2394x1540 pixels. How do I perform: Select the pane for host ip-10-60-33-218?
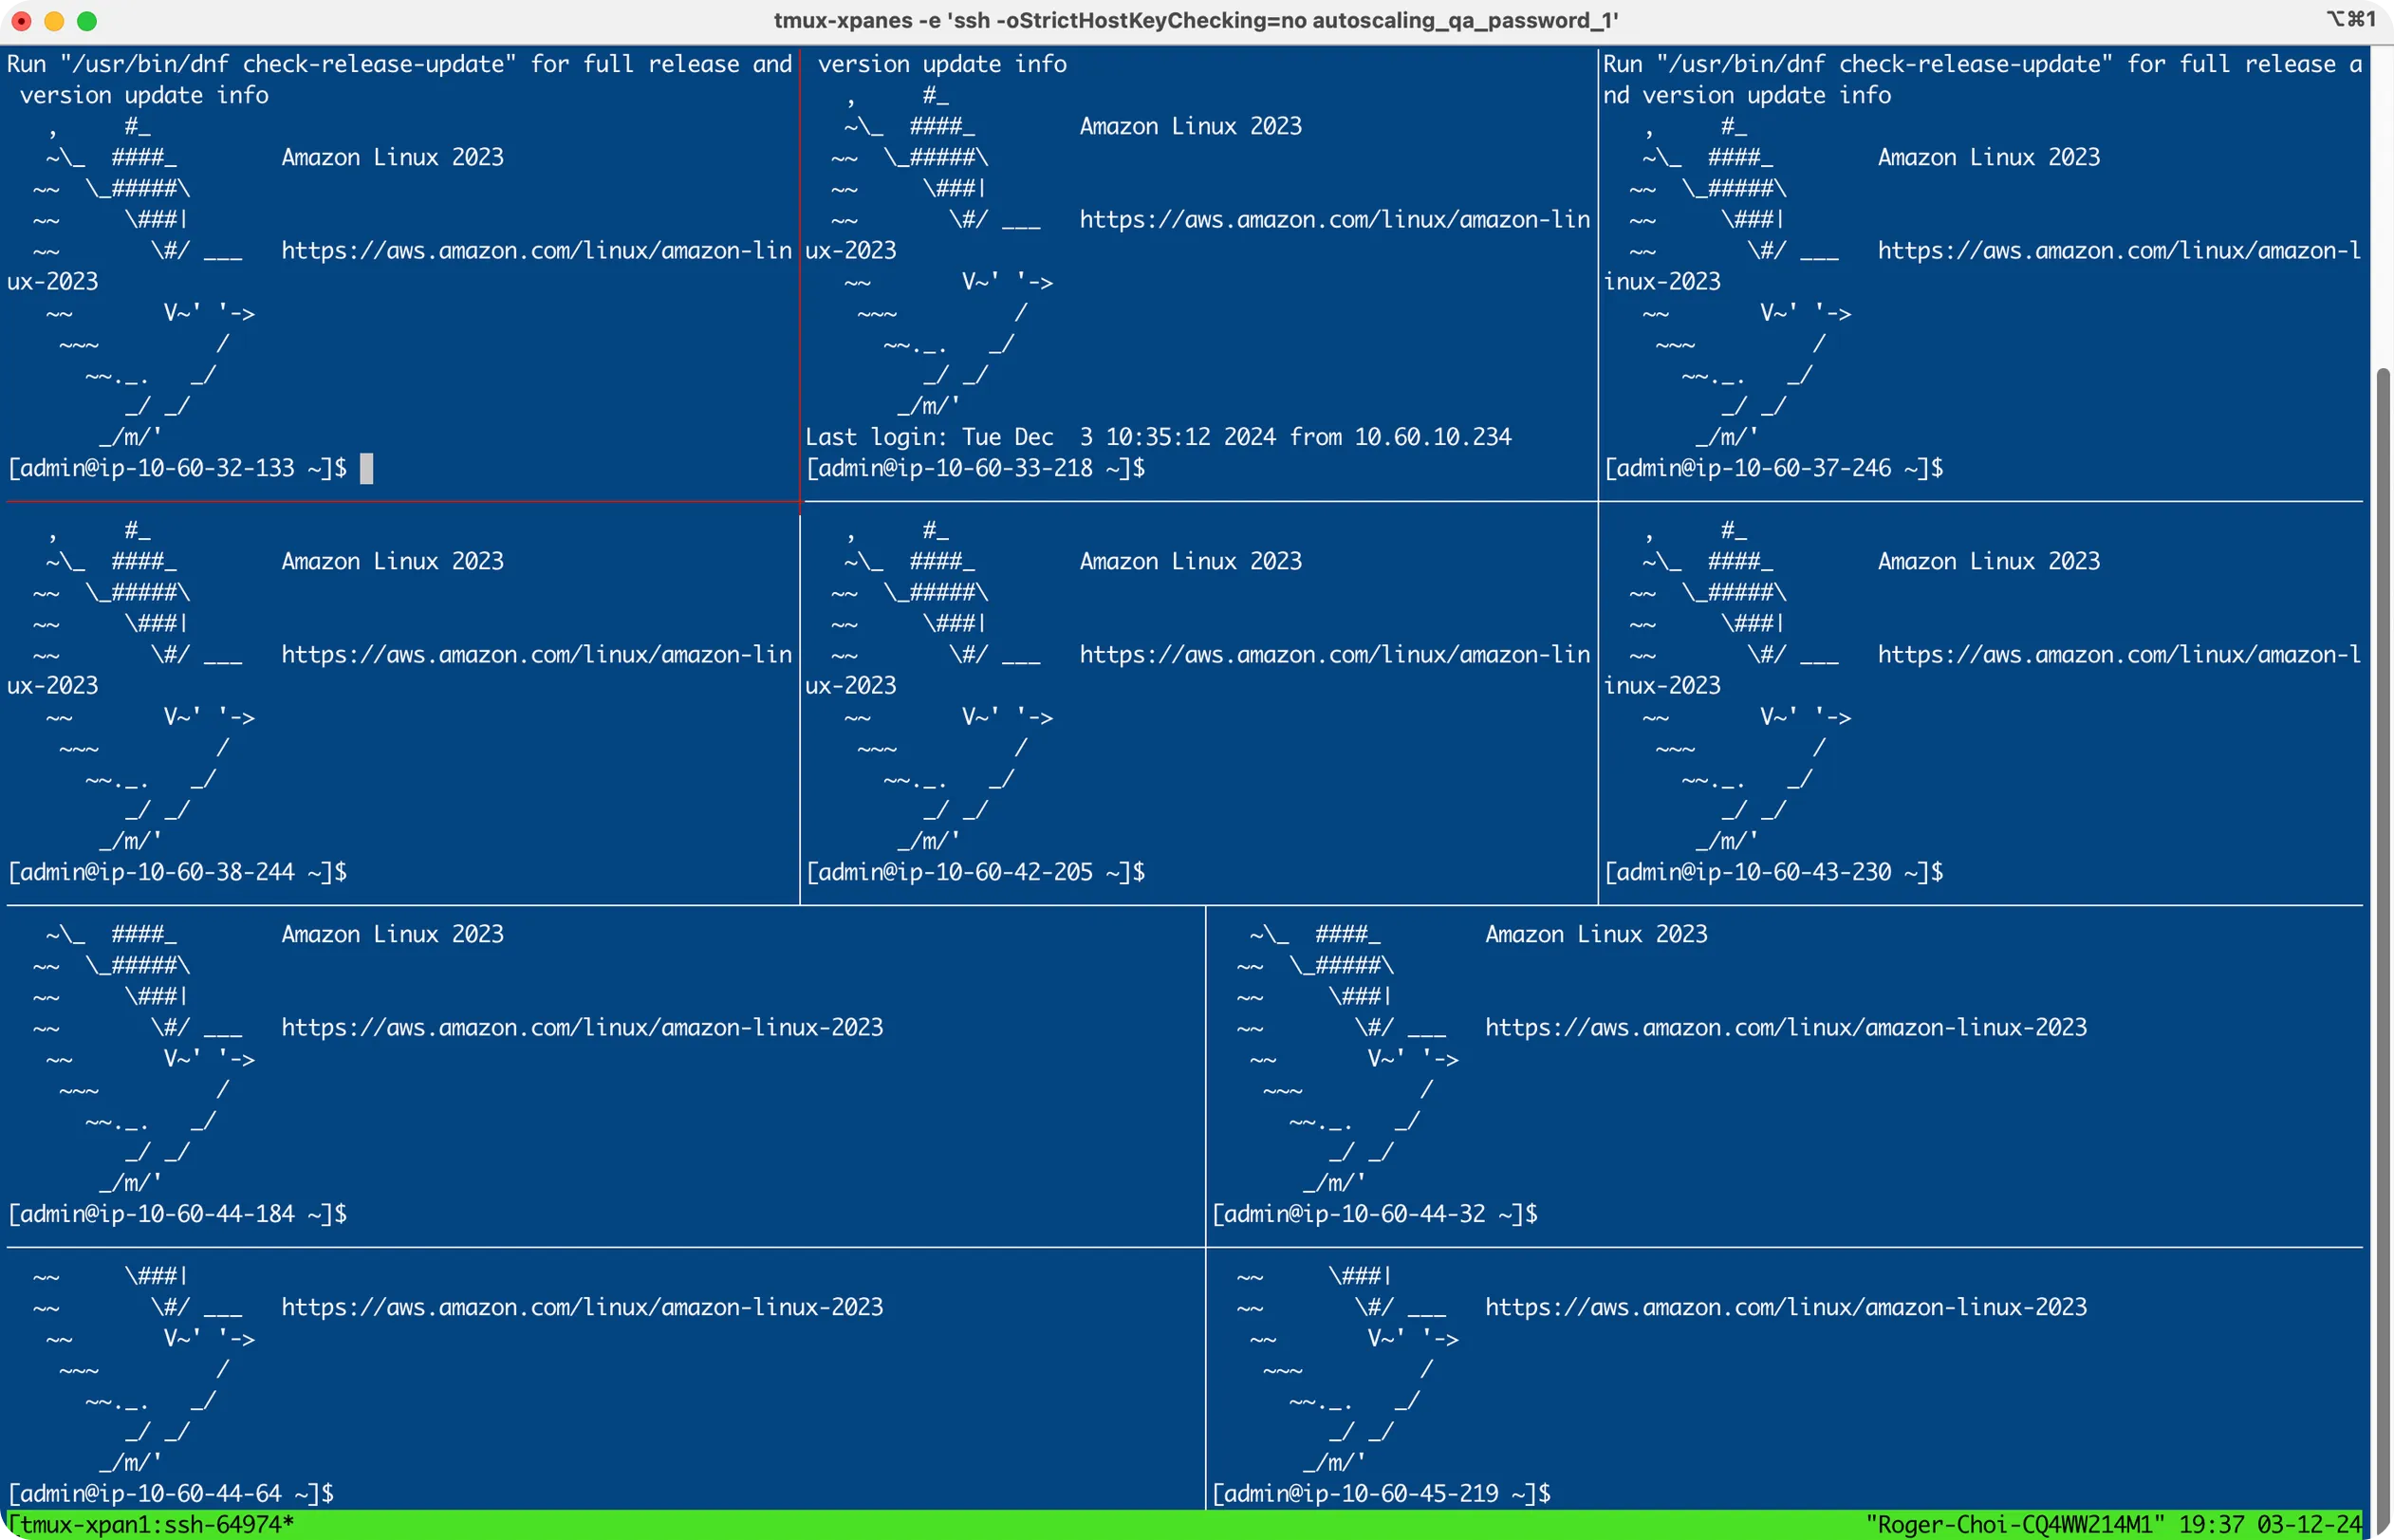point(975,468)
